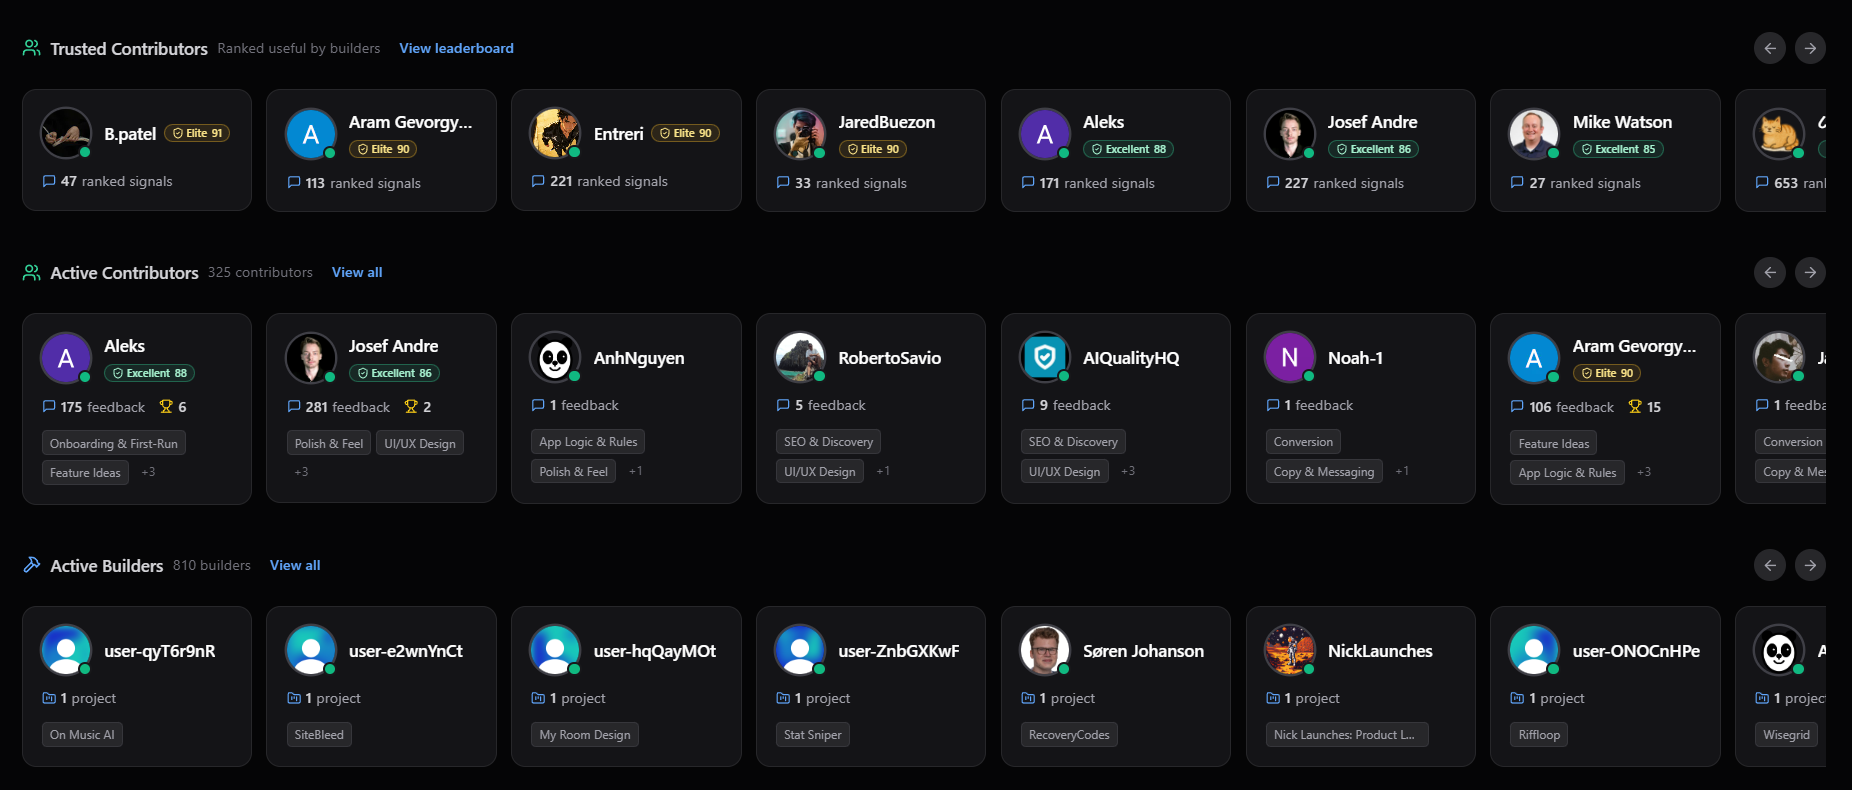This screenshot has width=1852, height=790.
Task: Click the Elite 90 badge beside Entreri
Action: (x=685, y=133)
